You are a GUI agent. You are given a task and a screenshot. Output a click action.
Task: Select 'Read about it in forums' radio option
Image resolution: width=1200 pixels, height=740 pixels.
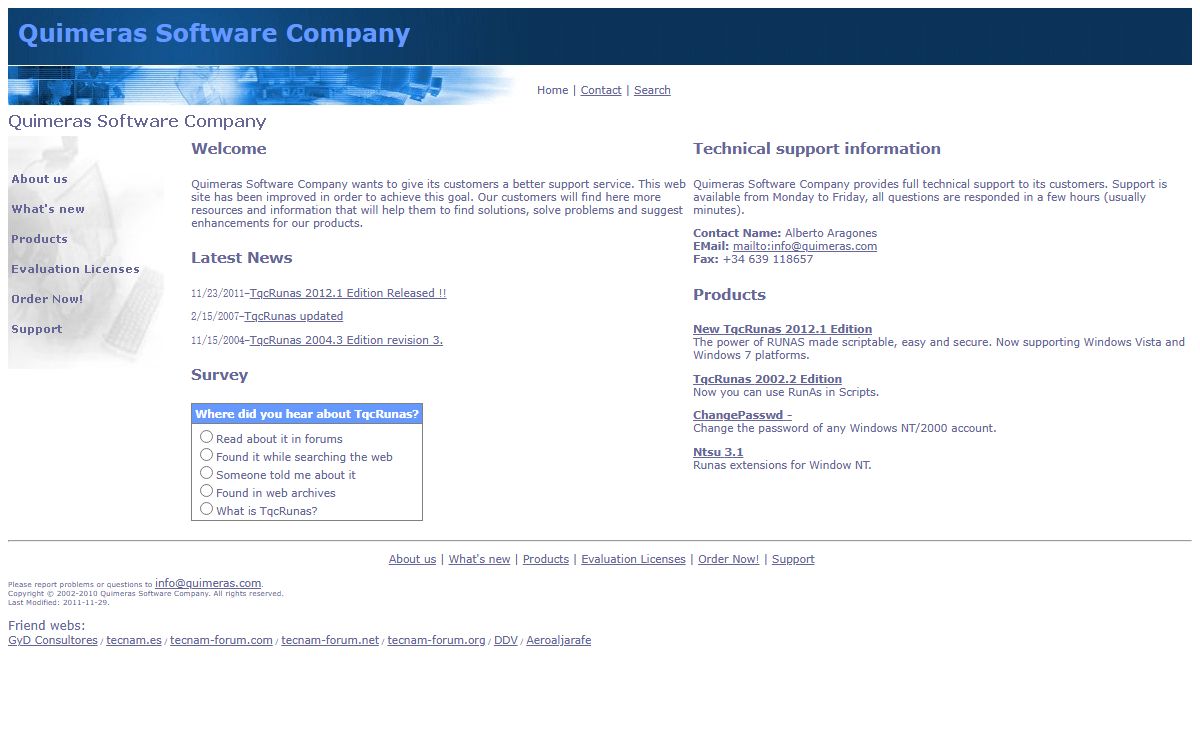click(x=207, y=437)
